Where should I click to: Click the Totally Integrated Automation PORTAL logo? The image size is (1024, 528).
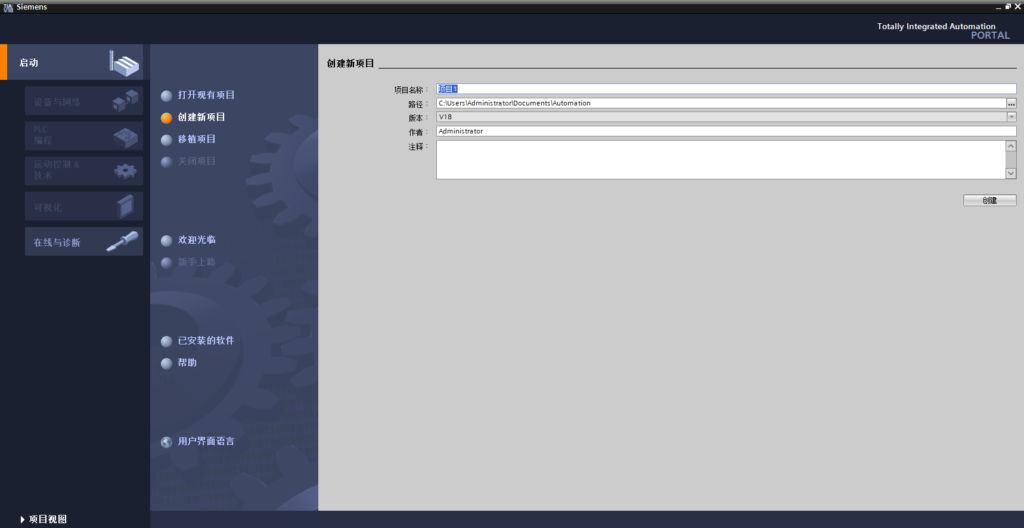(x=944, y=31)
